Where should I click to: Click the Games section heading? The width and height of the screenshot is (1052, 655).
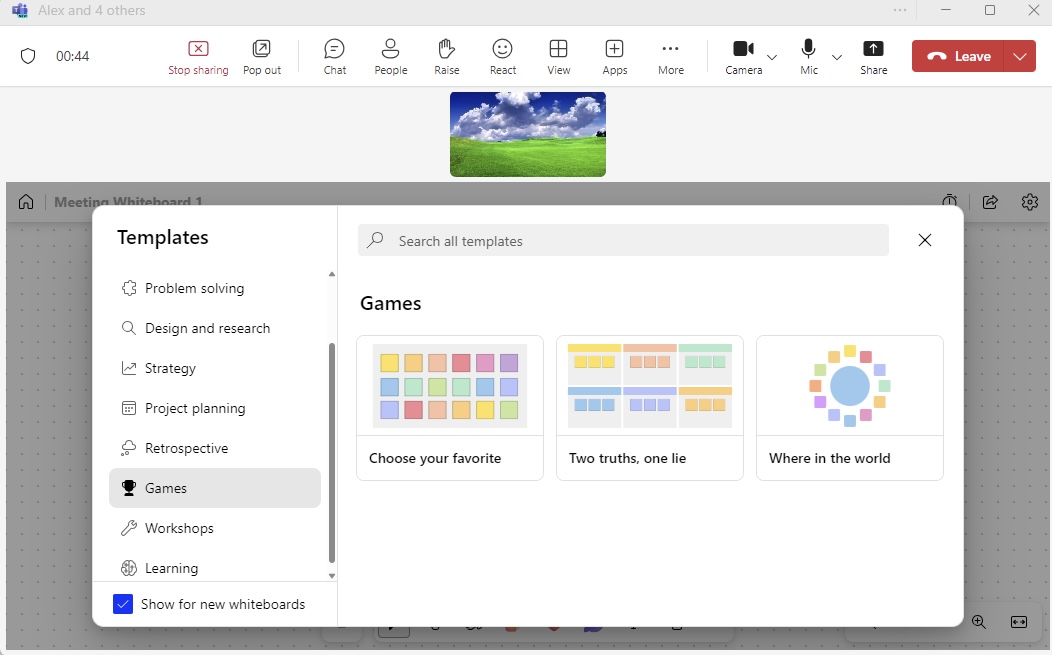pyautogui.click(x=390, y=303)
